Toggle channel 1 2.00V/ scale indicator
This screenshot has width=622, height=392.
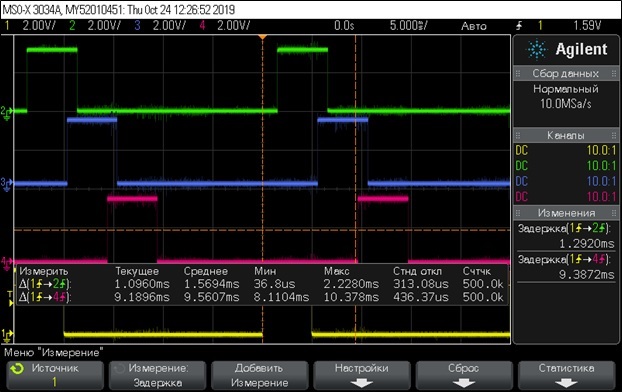pyautogui.click(x=31, y=26)
